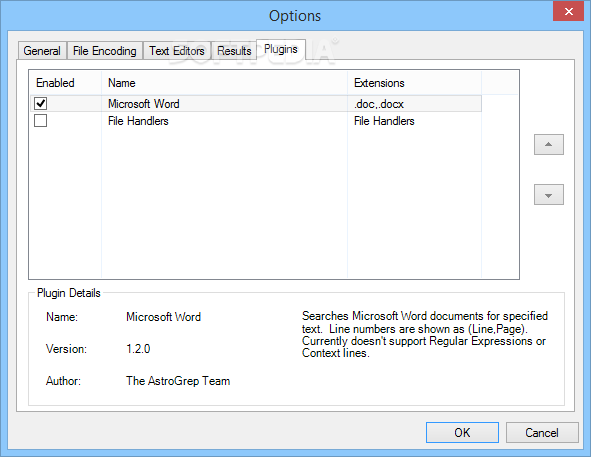The image size is (591, 457).
Task: Confirm options with OK button
Action: [x=462, y=432]
